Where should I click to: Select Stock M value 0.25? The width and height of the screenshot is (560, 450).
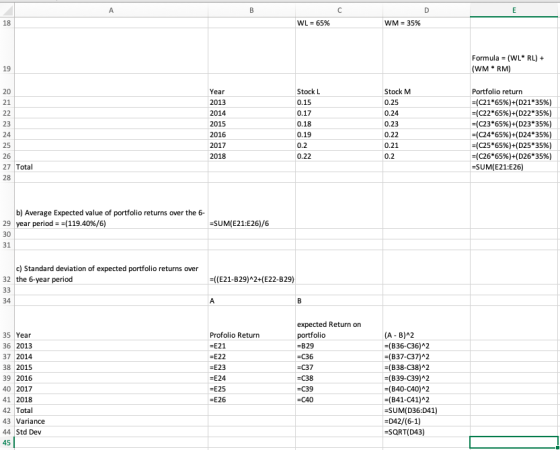pos(426,102)
